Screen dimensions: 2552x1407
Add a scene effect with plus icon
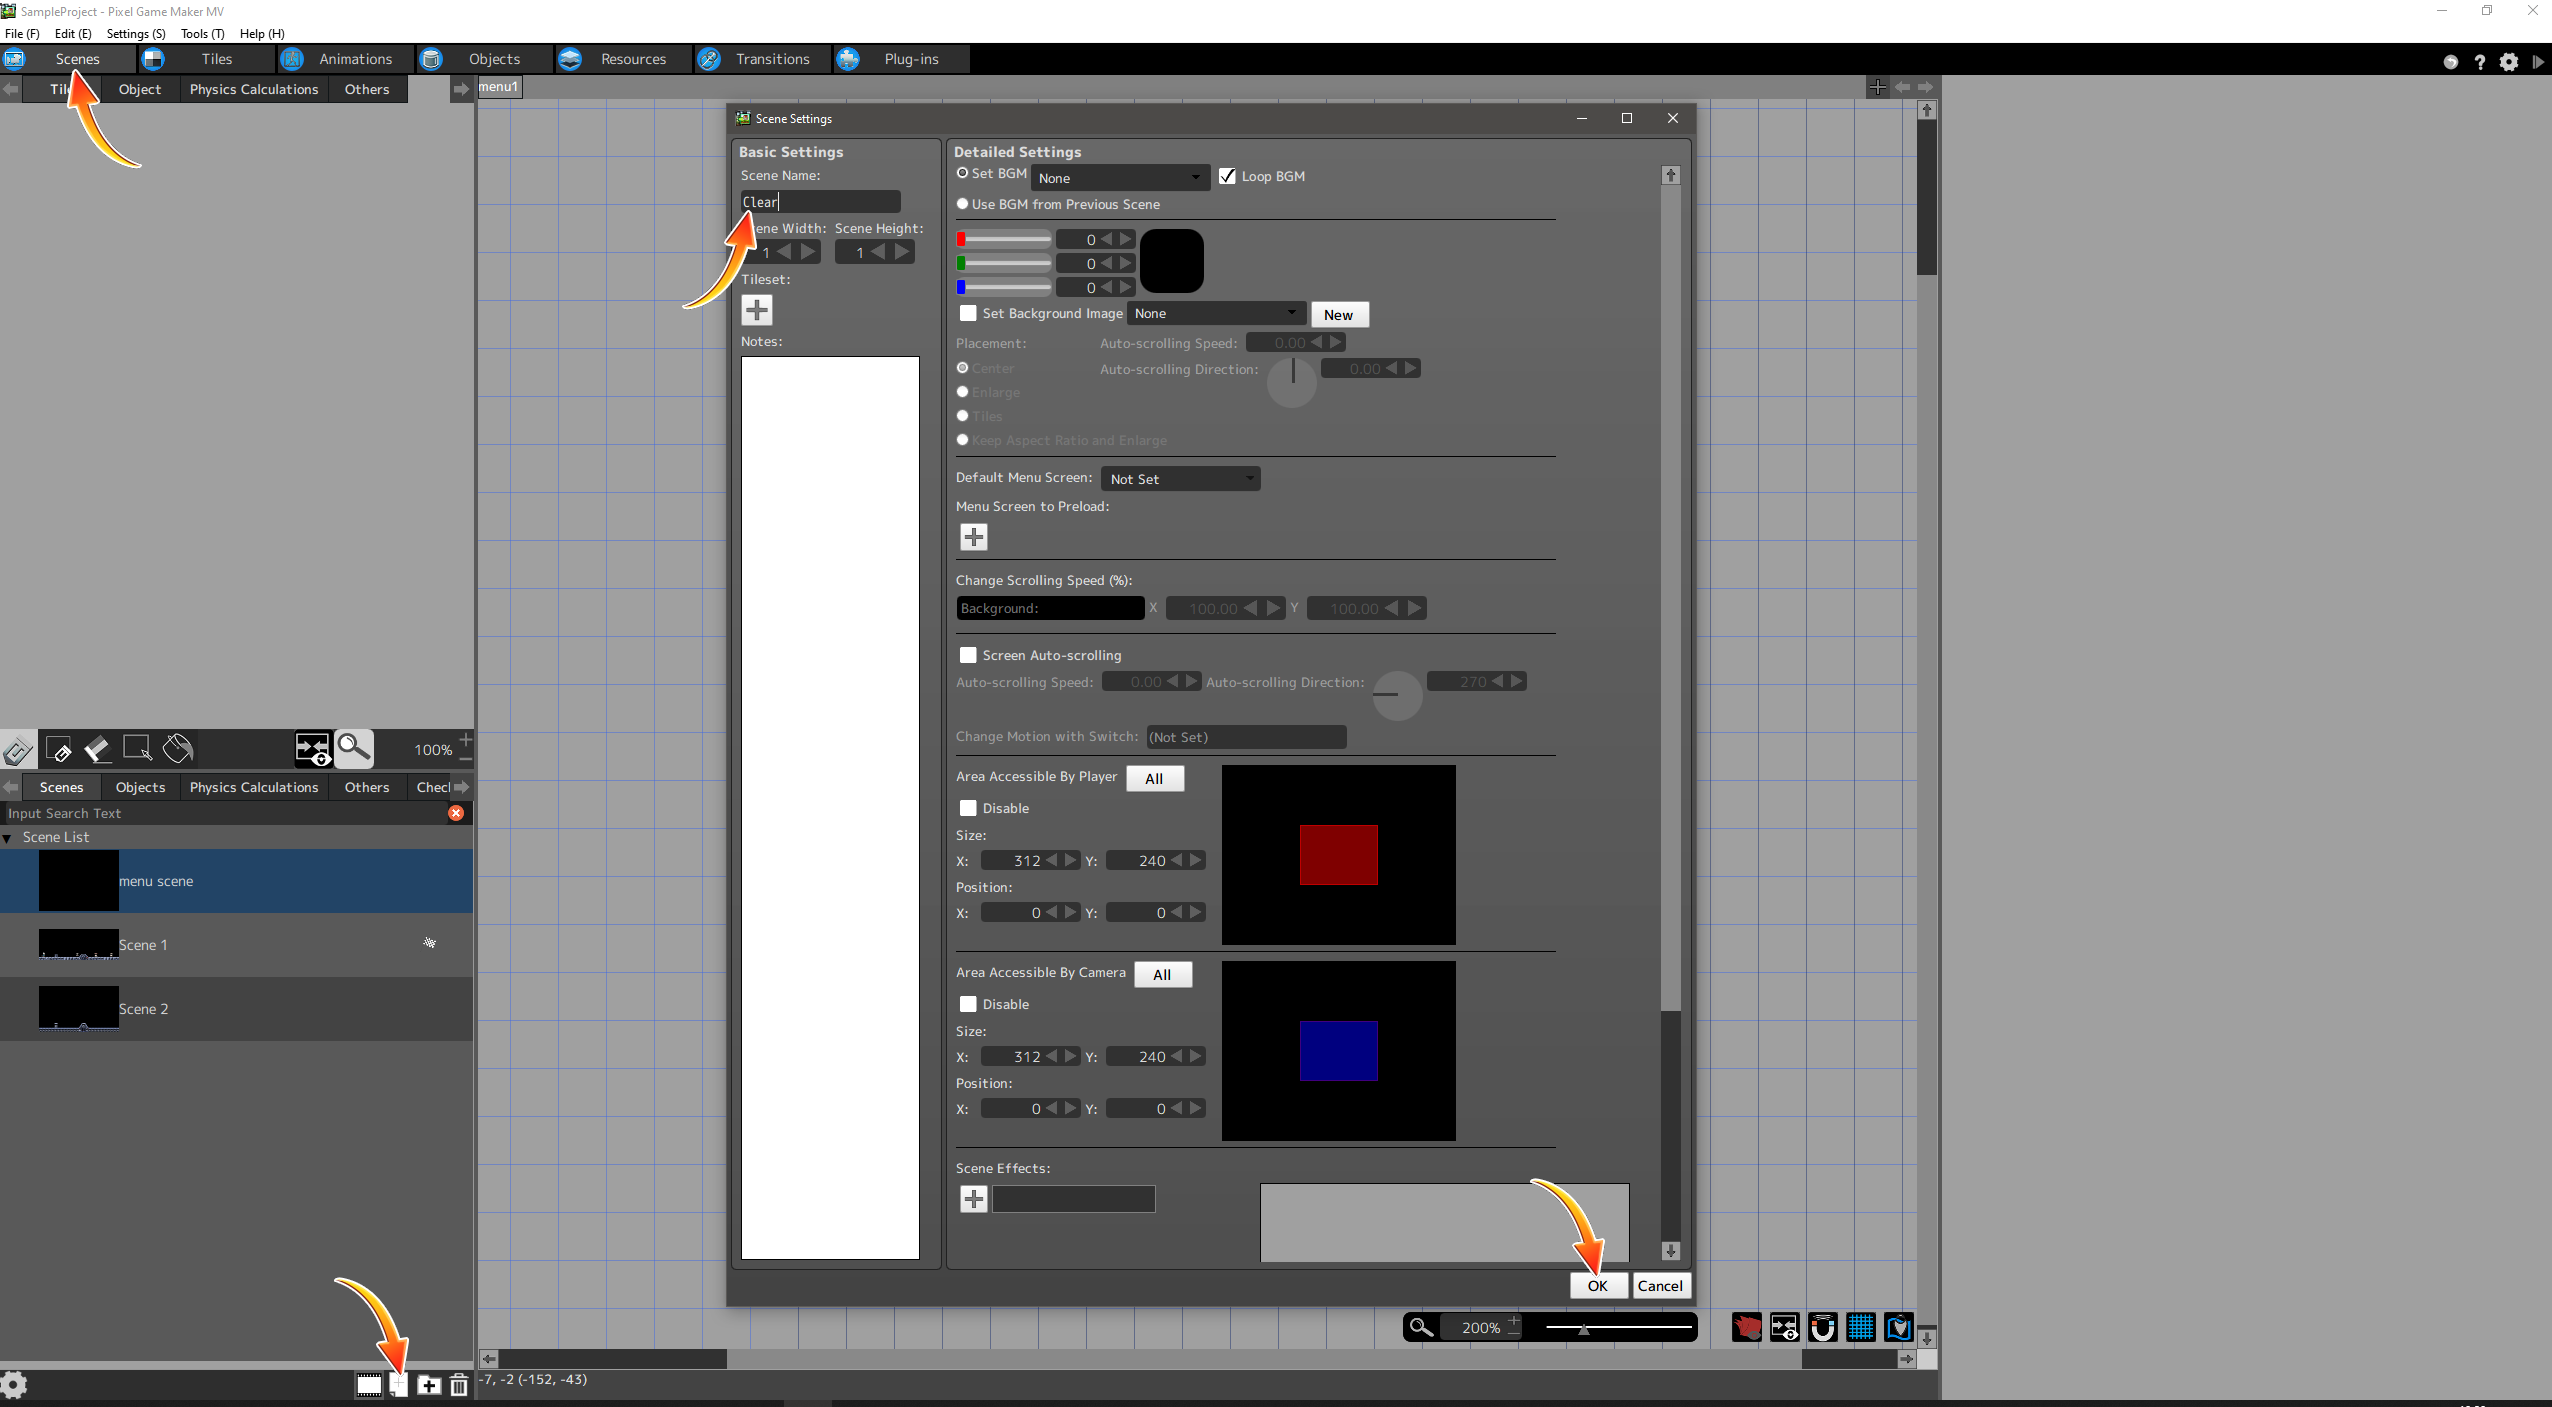tap(973, 1198)
